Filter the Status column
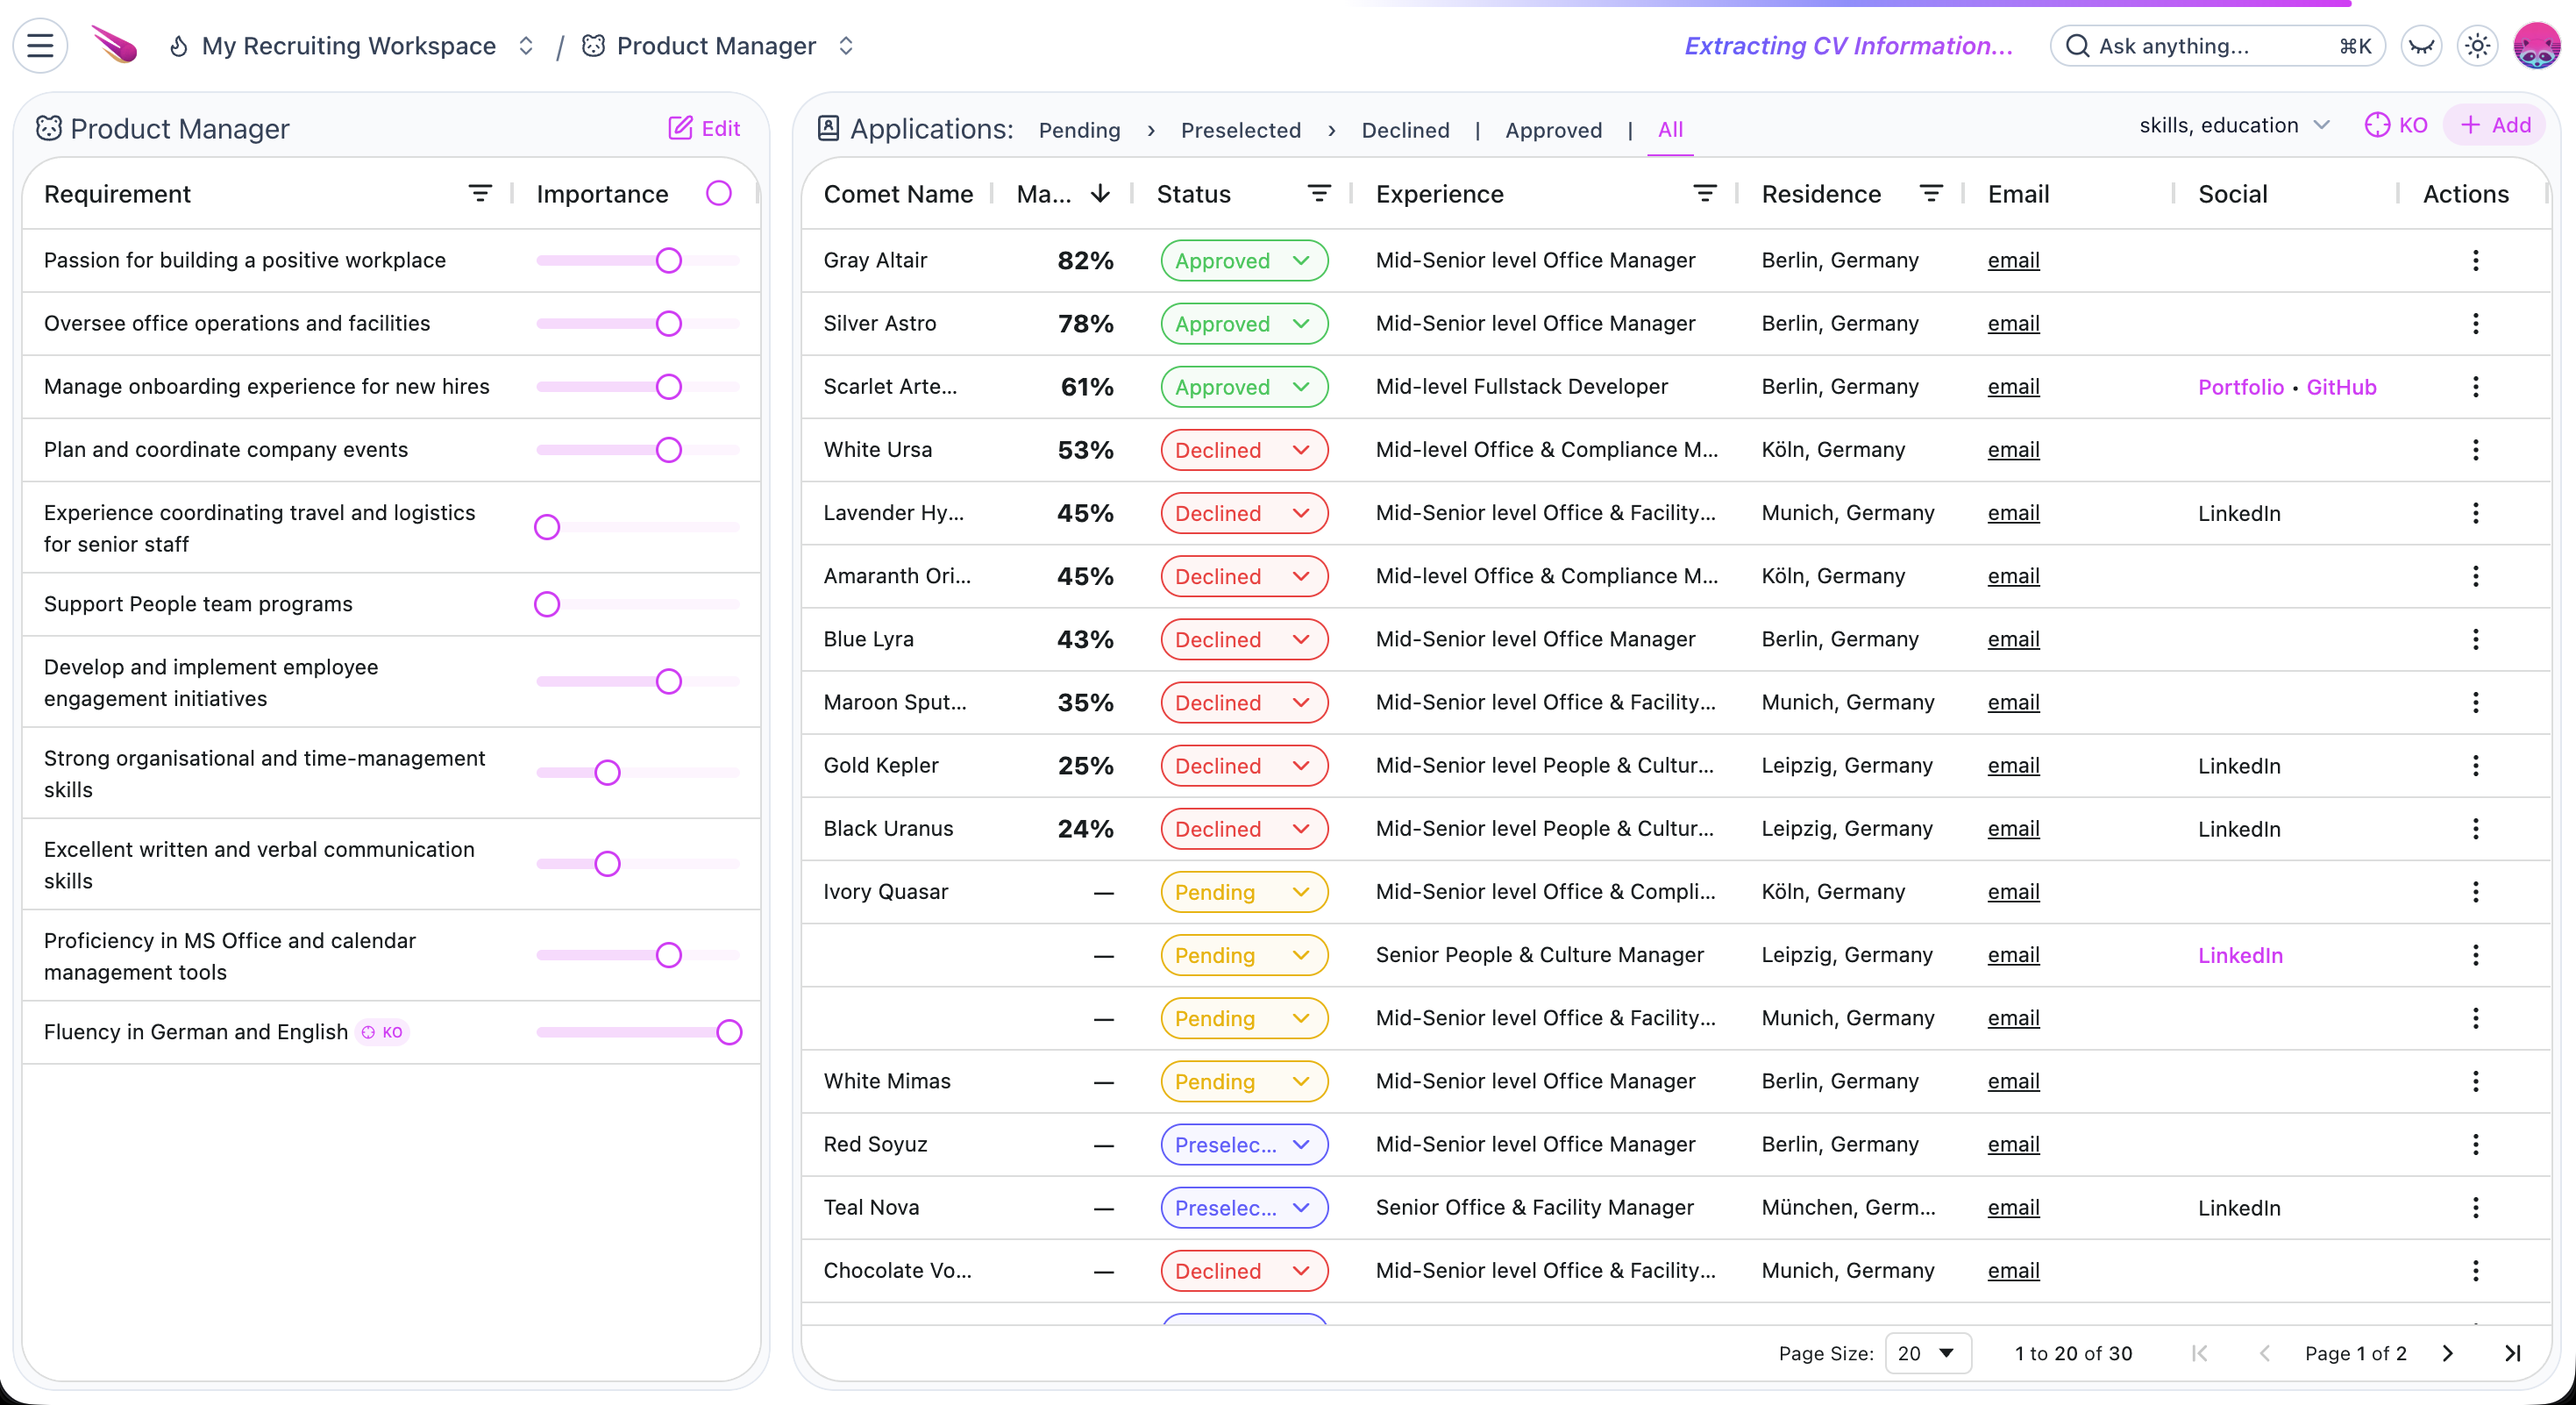 tap(1319, 194)
